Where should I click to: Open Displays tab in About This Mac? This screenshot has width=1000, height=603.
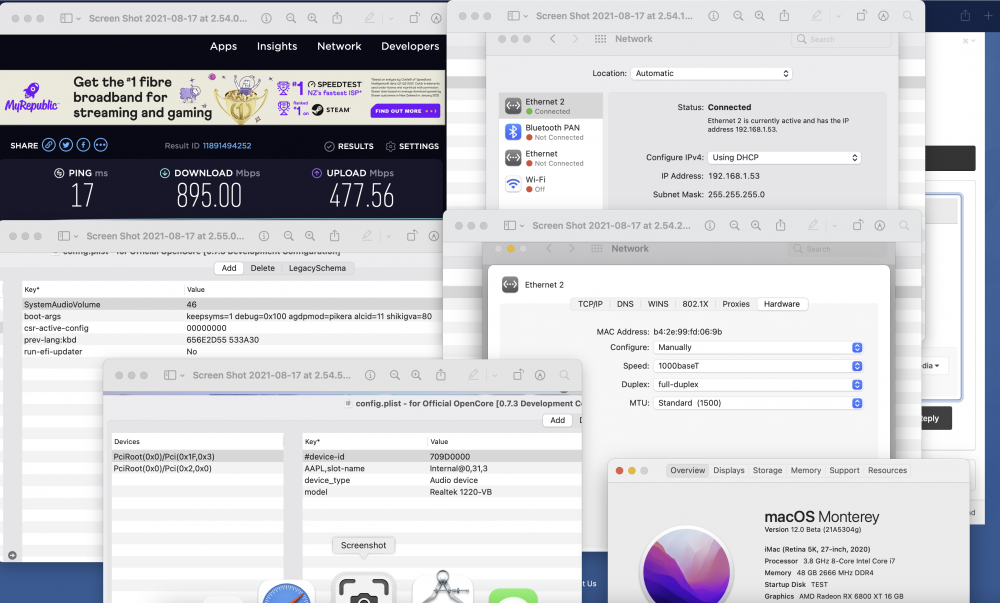click(729, 470)
